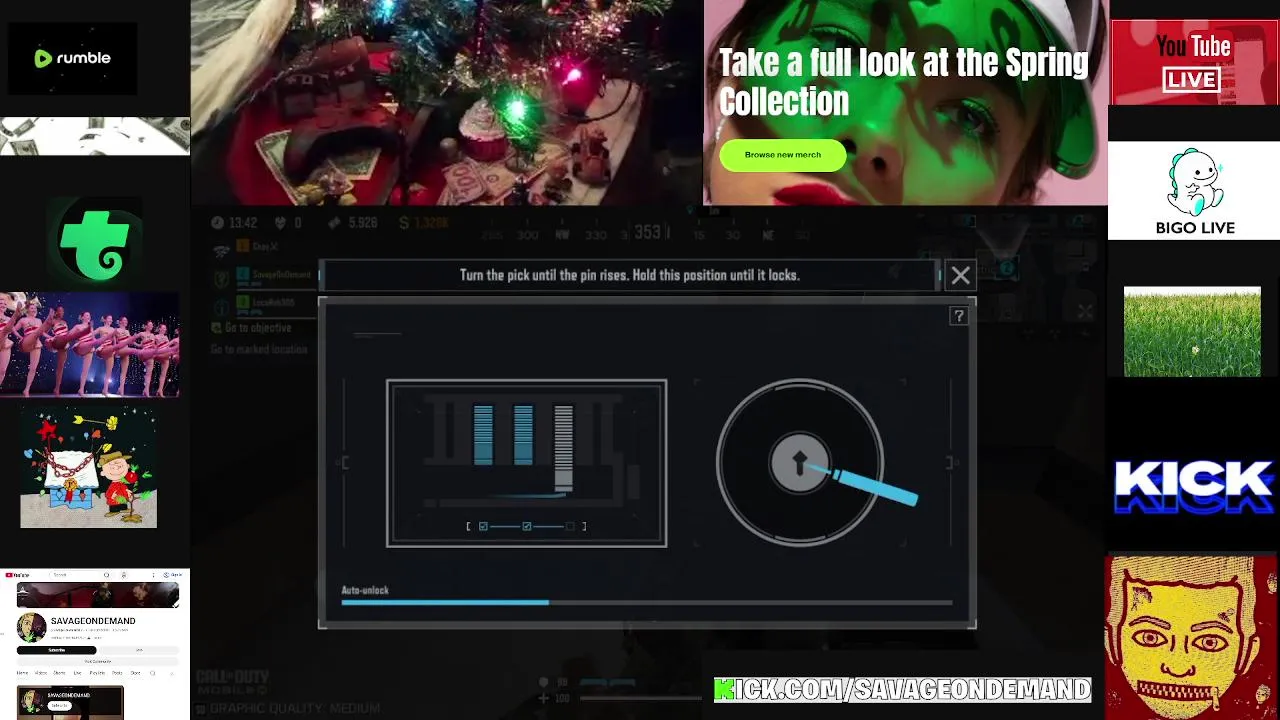The image size is (1280, 720).
Task: Select the white third lock pin
Action: point(563,448)
